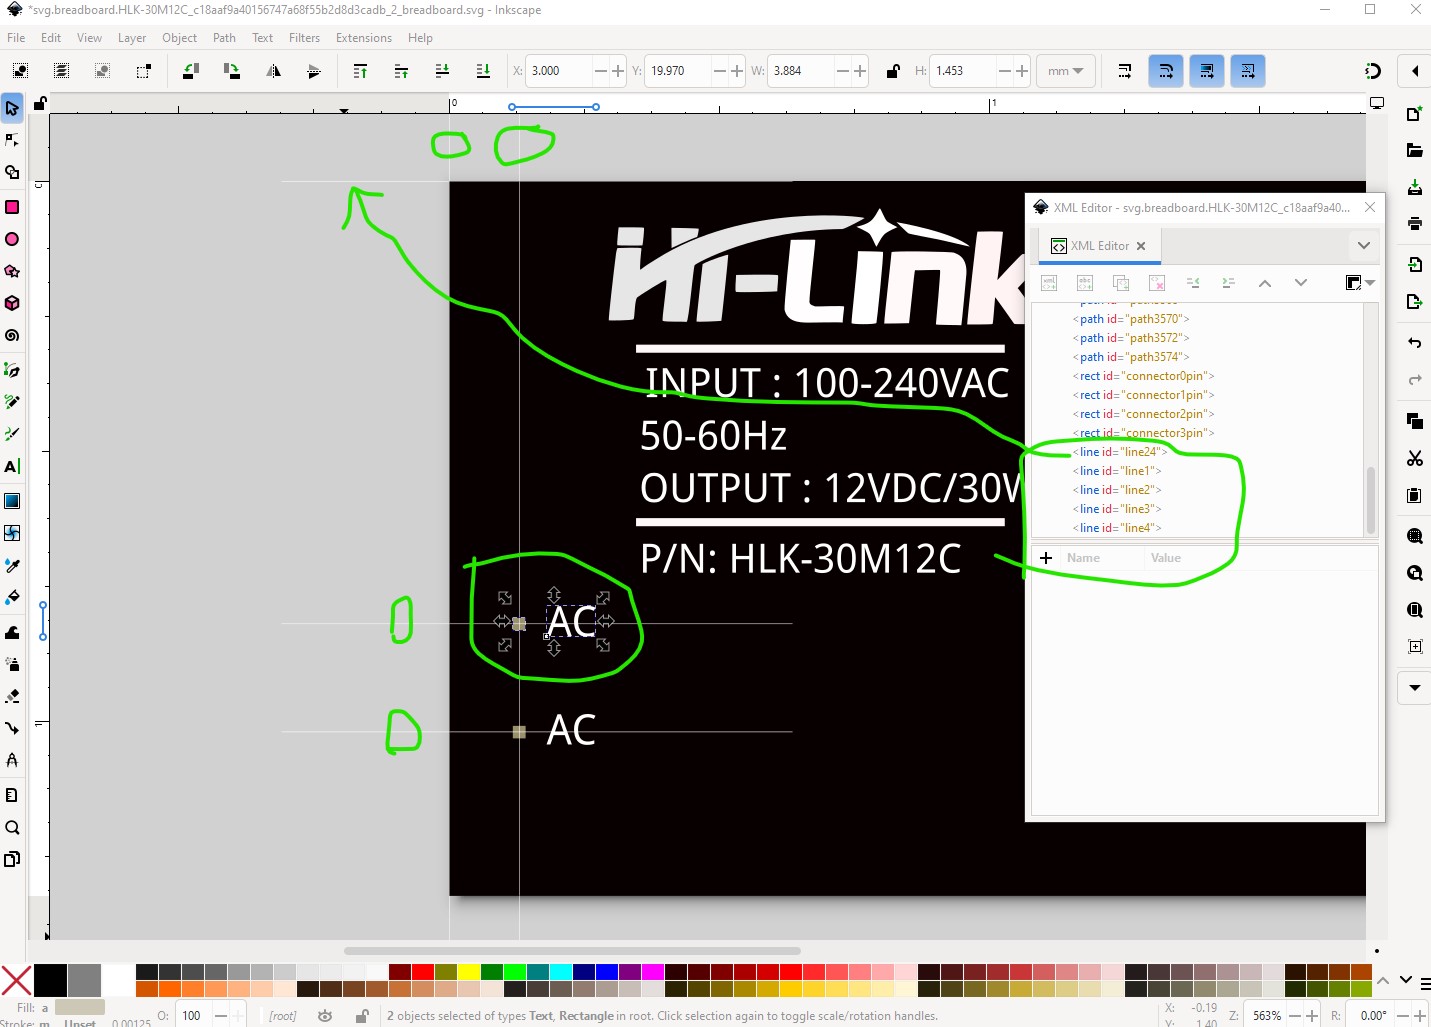1431x1027 pixels.
Task: Decrease W width with minus stepper
Action: coord(842,71)
